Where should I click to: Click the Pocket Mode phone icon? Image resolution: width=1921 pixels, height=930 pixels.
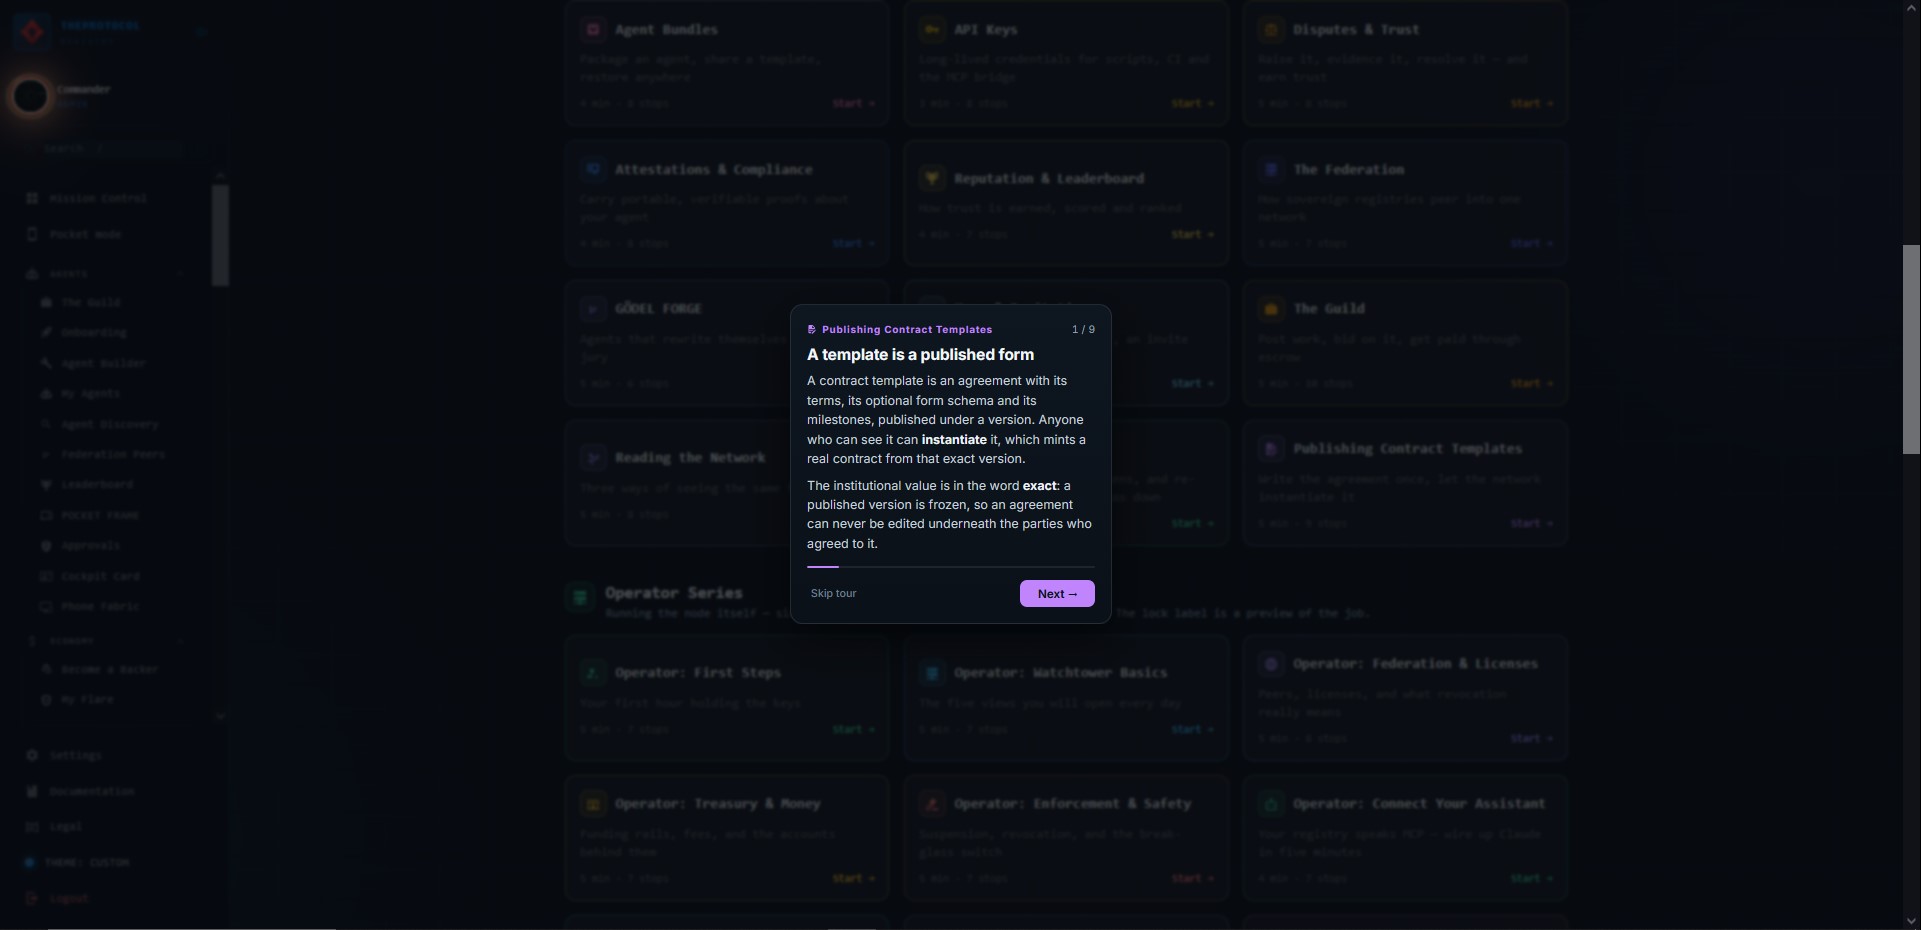pos(32,234)
